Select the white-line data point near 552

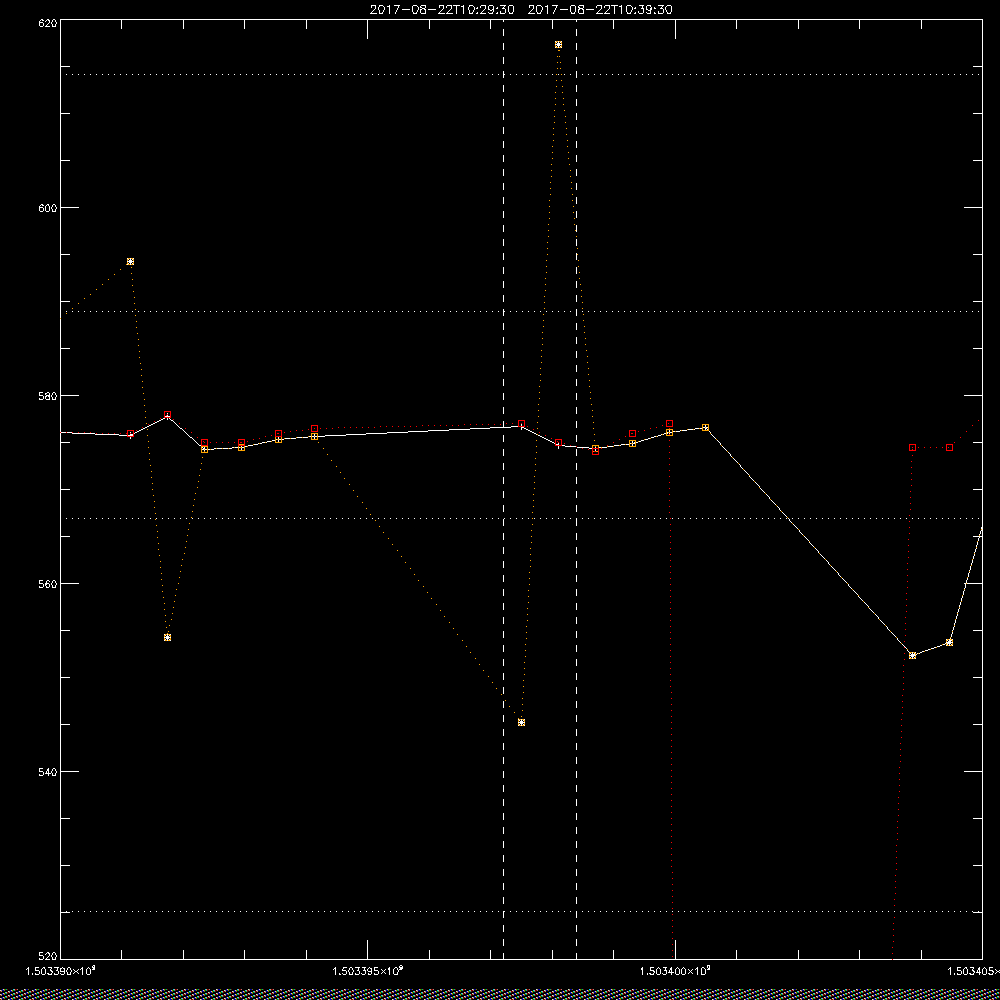[x=913, y=656]
